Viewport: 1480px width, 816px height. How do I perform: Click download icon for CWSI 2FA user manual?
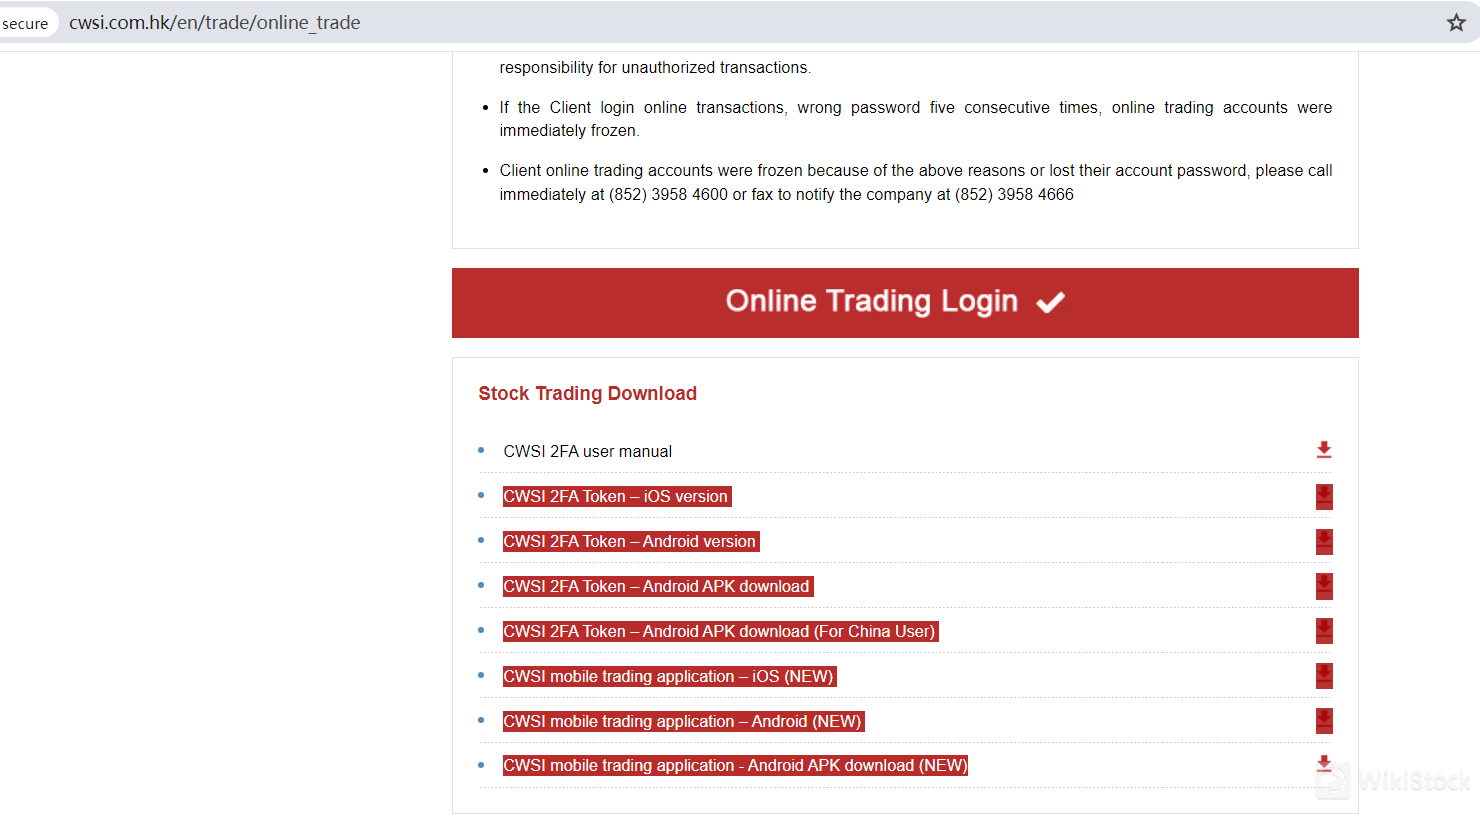pyautogui.click(x=1323, y=450)
